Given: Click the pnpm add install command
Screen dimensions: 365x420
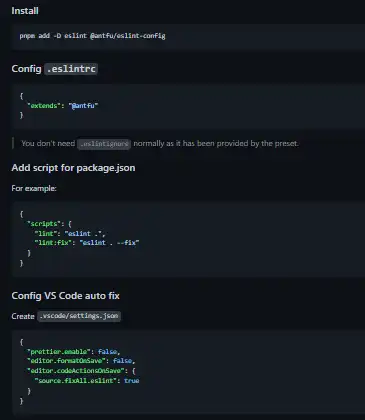Looking at the screenshot, I should tap(92, 36).
